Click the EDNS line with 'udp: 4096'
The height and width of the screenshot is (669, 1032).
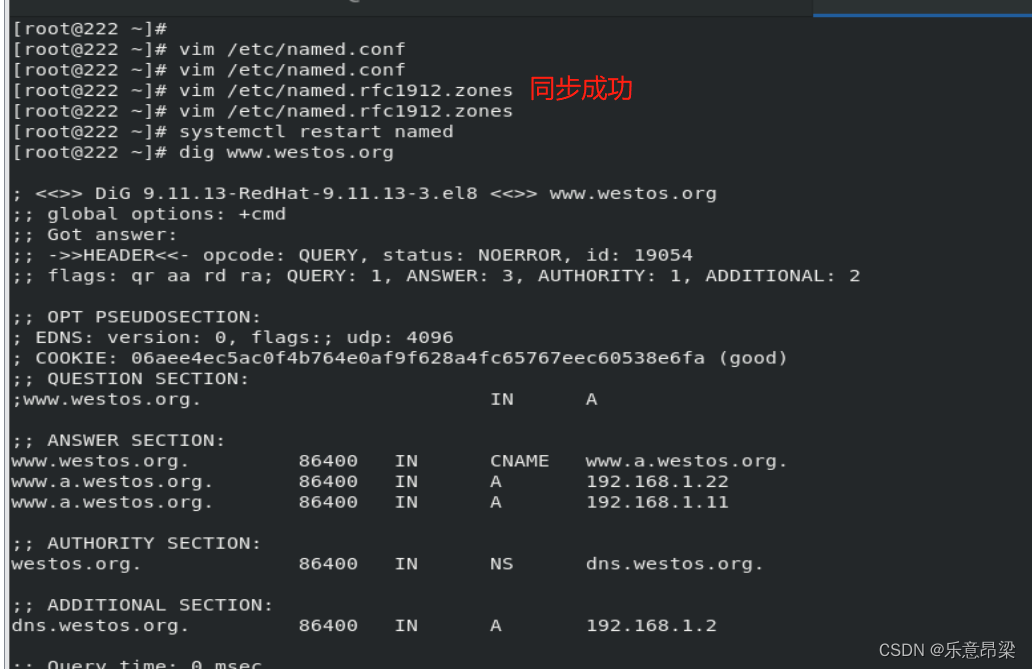[x=233, y=338]
